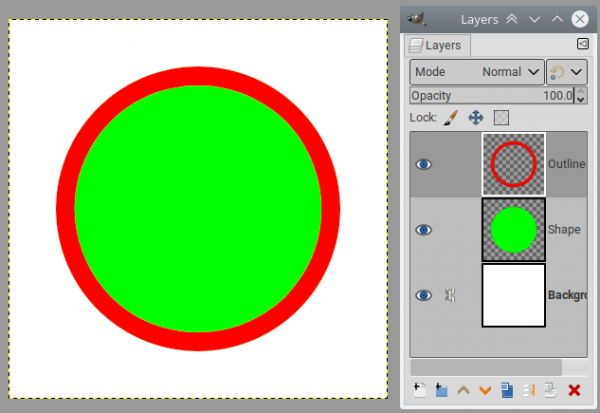Click the chain link icon on Background layer

450,295
